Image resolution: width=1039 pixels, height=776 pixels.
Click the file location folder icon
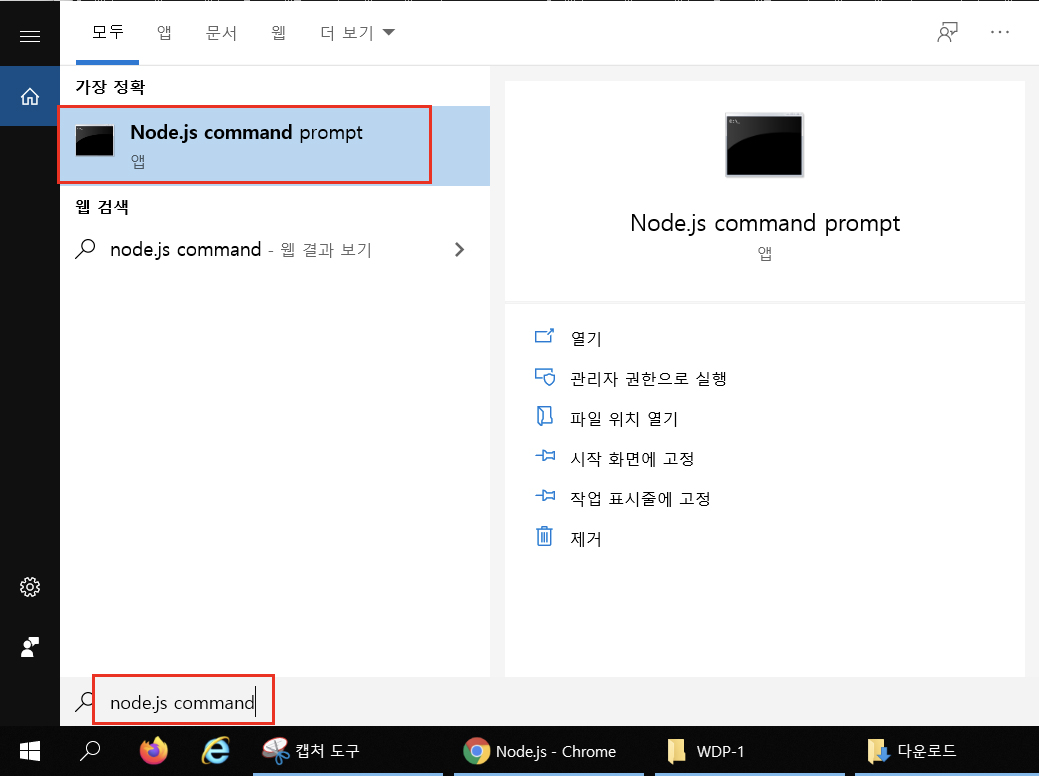point(544,416)
